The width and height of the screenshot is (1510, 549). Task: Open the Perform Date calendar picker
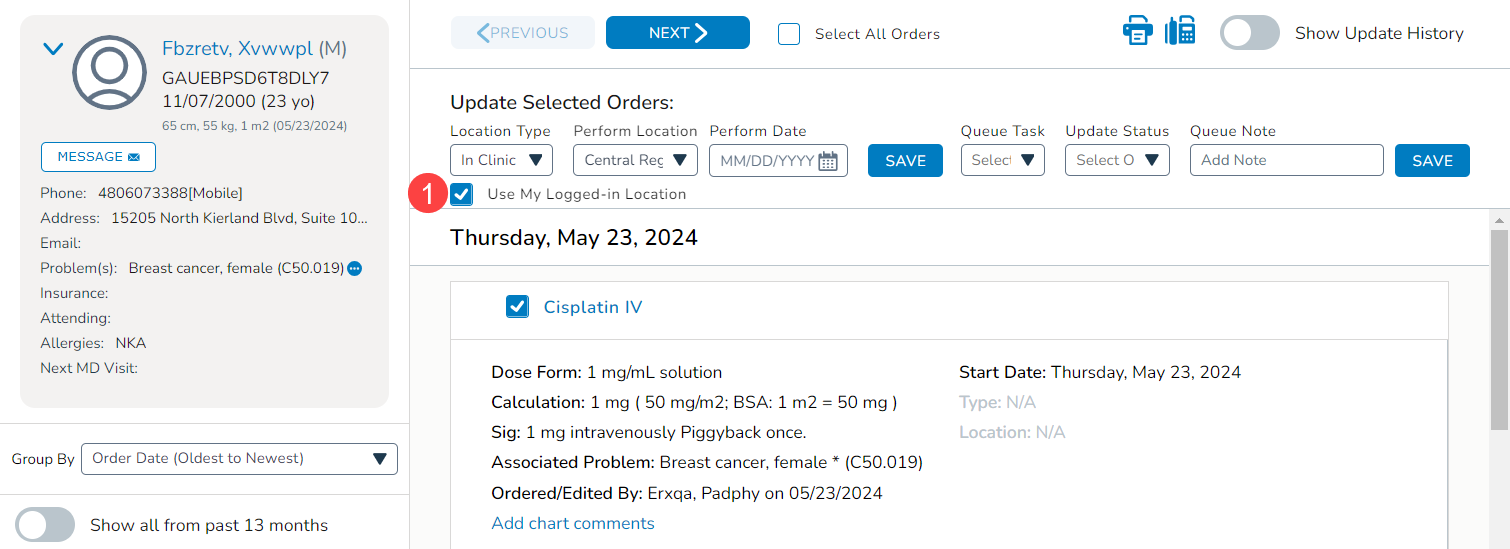coord(827,161)
